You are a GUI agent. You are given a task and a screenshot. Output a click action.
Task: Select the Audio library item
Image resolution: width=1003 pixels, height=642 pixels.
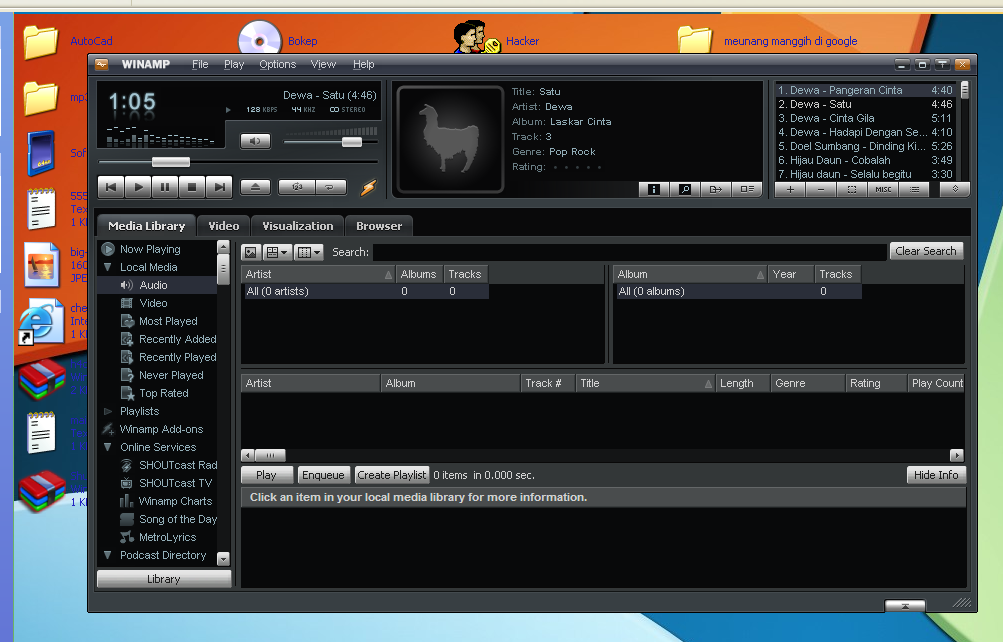[154, 285]
